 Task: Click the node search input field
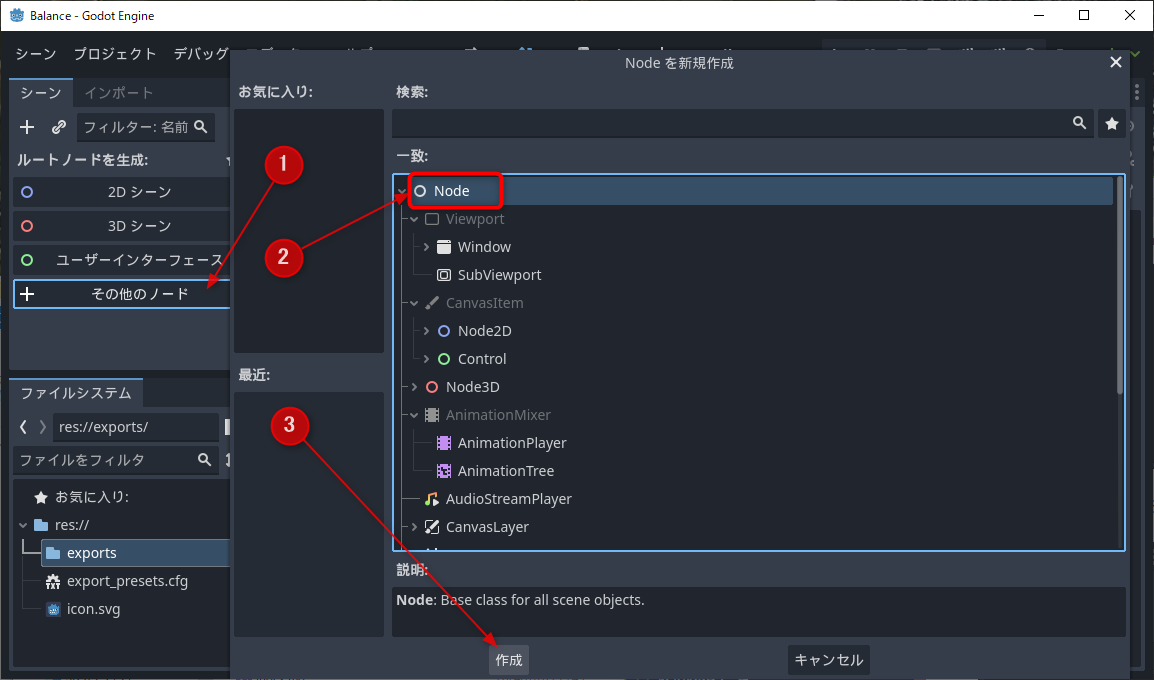pyautogui.click(x=730, y=123)
